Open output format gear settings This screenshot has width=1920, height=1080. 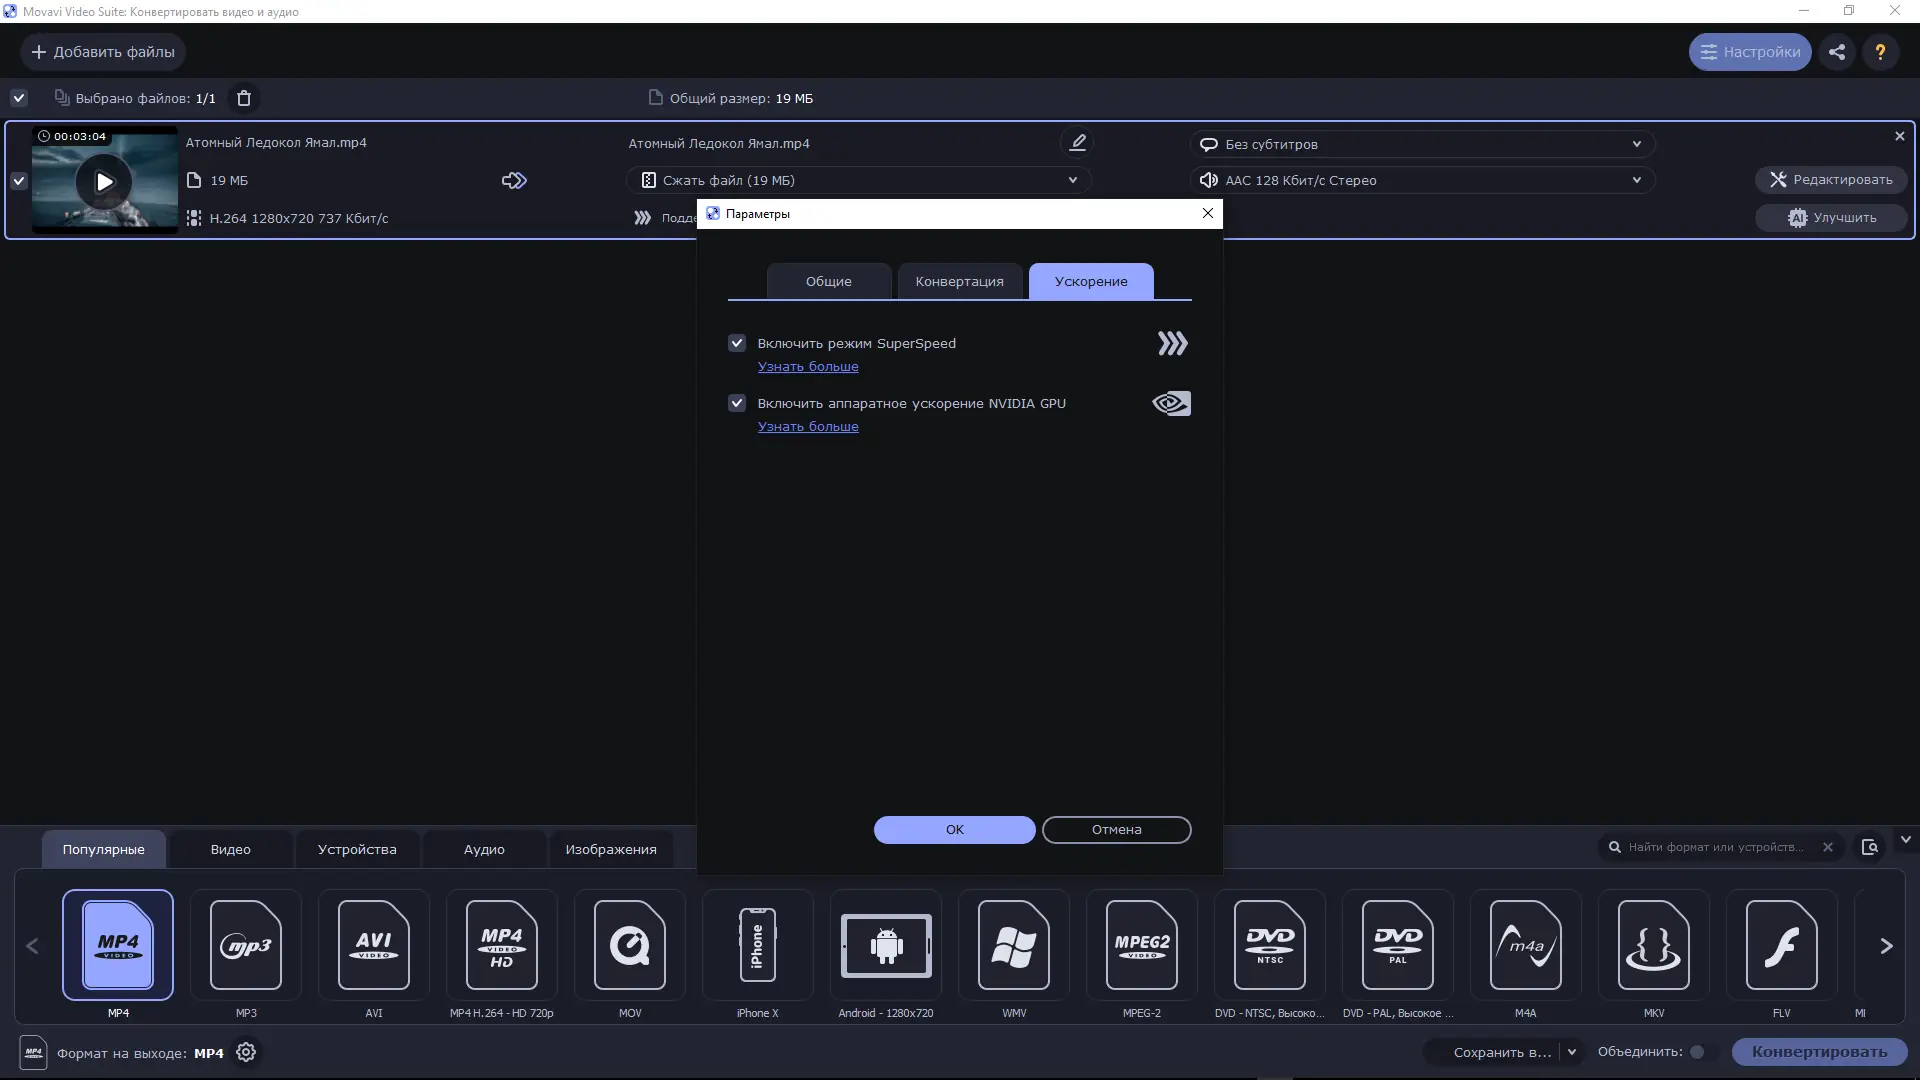pos(246,1052)
